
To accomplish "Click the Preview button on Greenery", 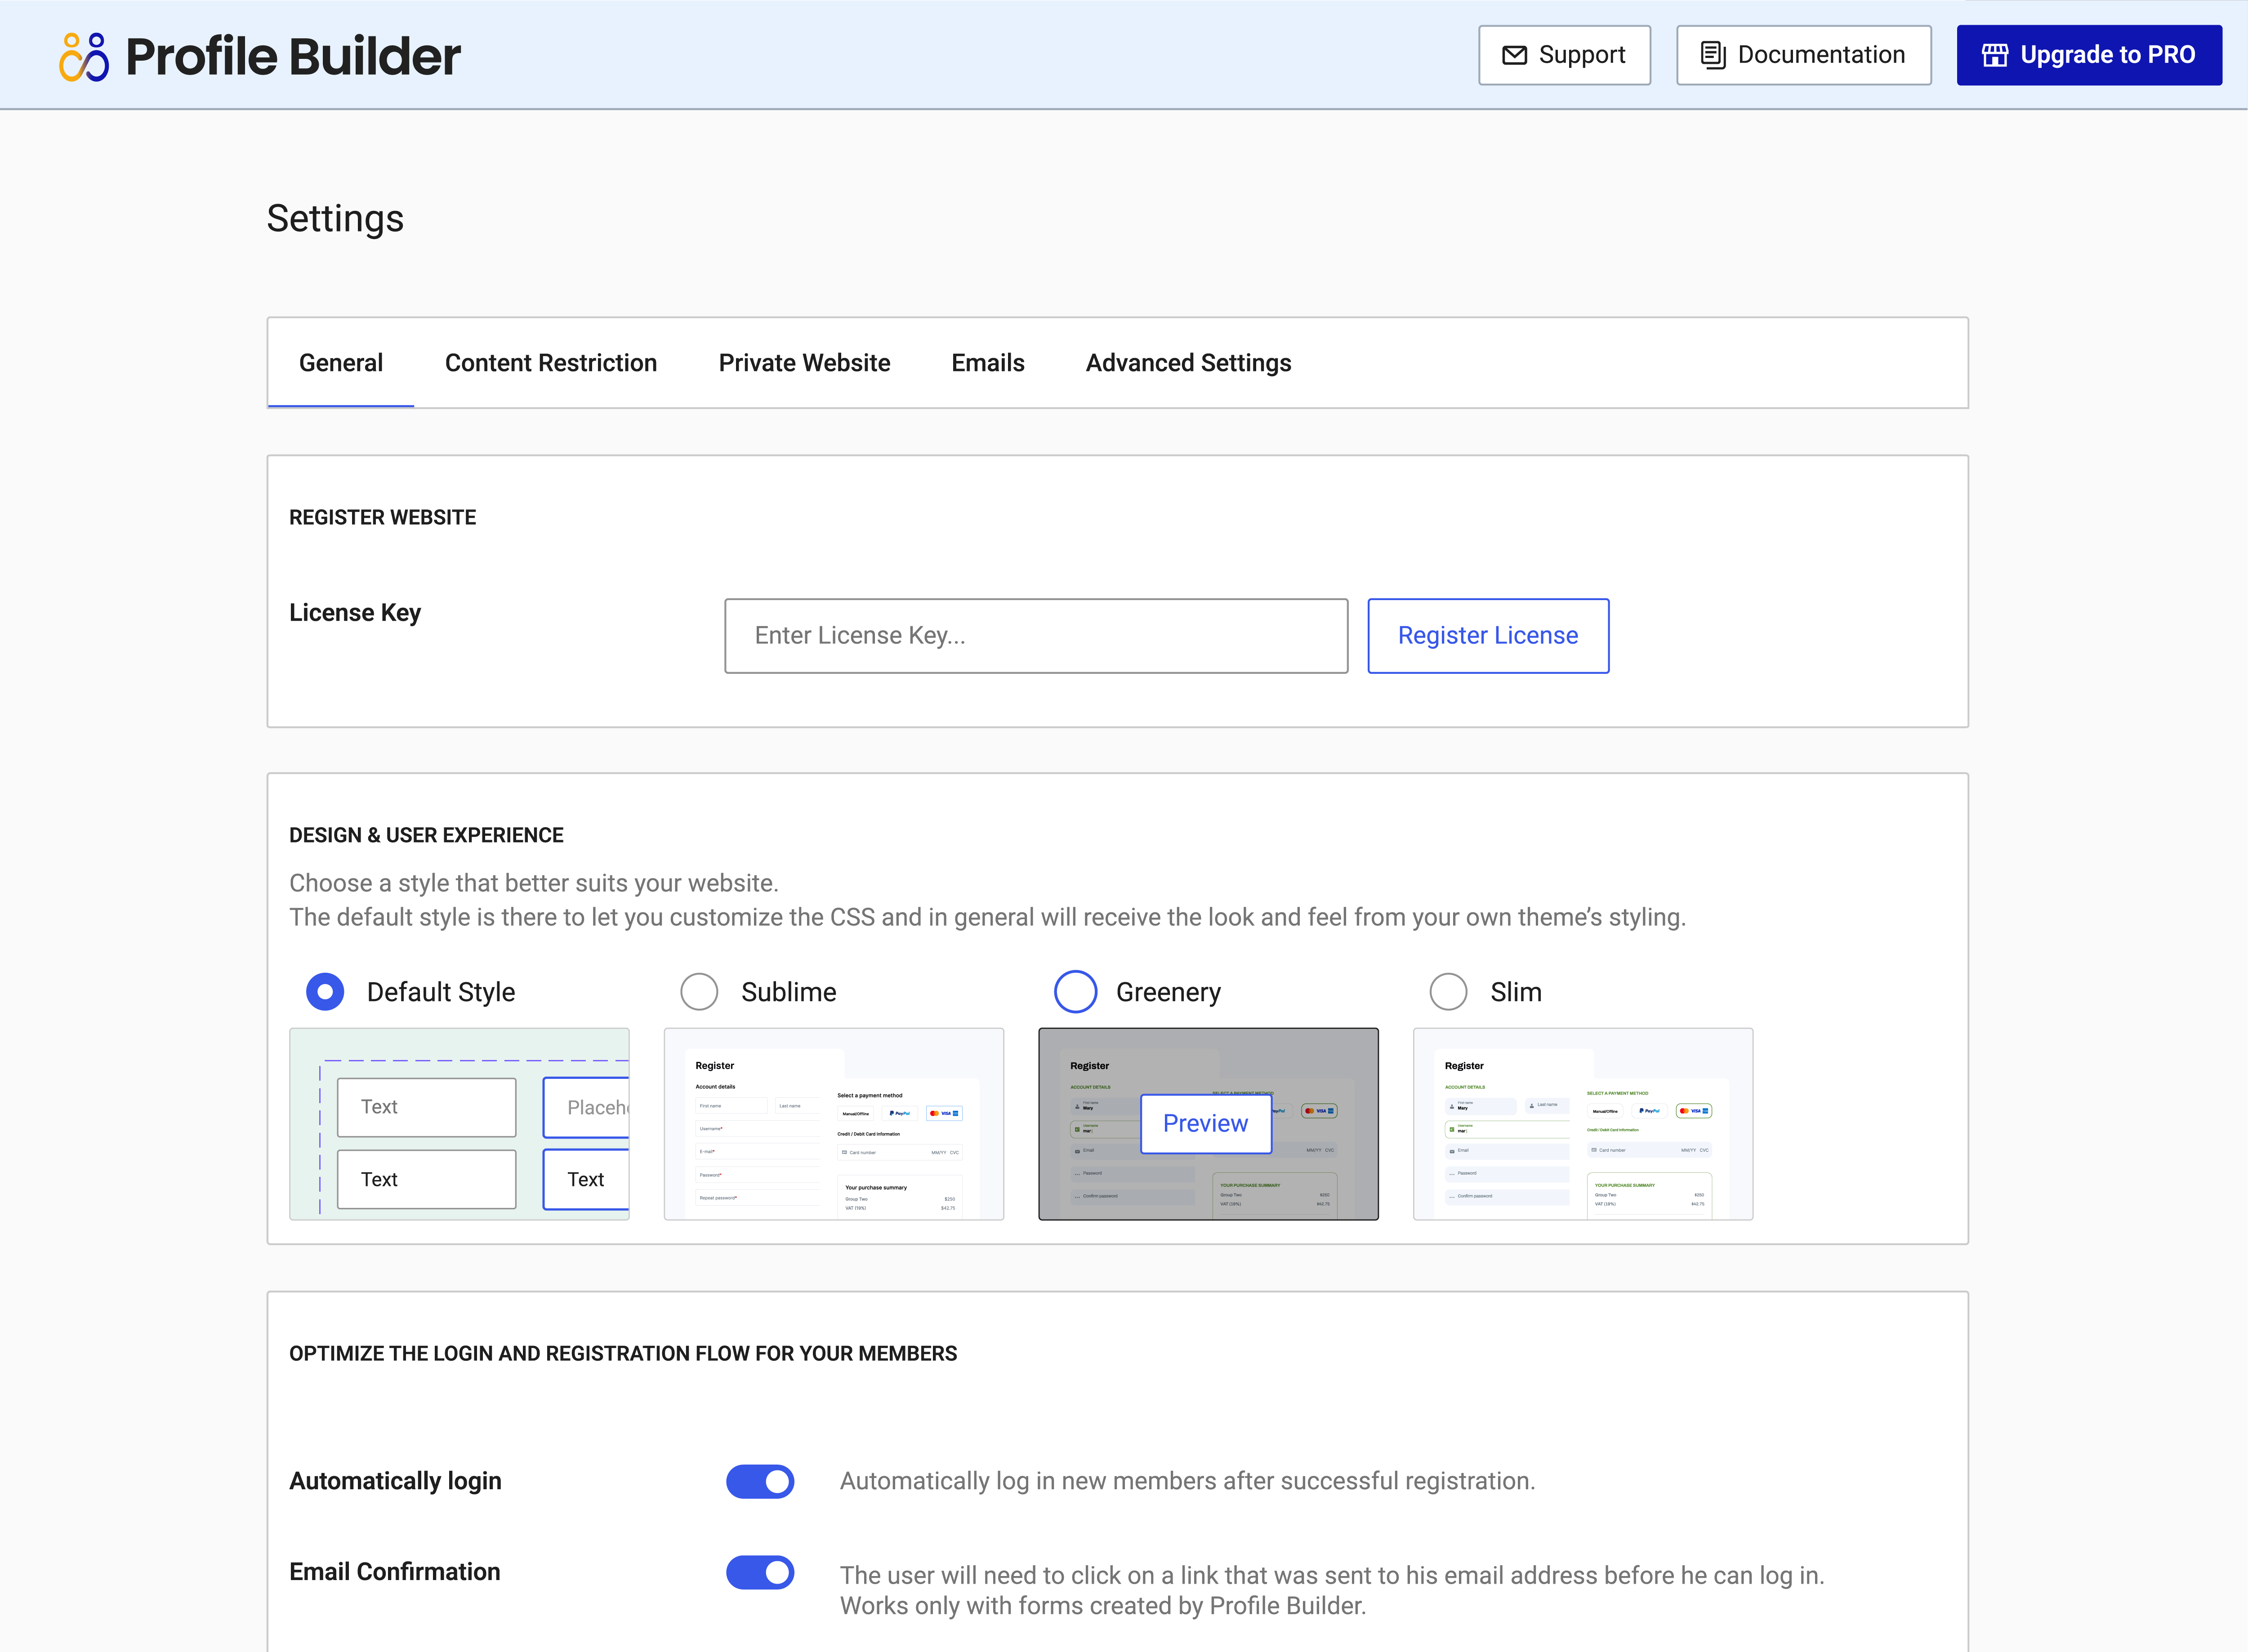I will click(x=1206, y=1124).
